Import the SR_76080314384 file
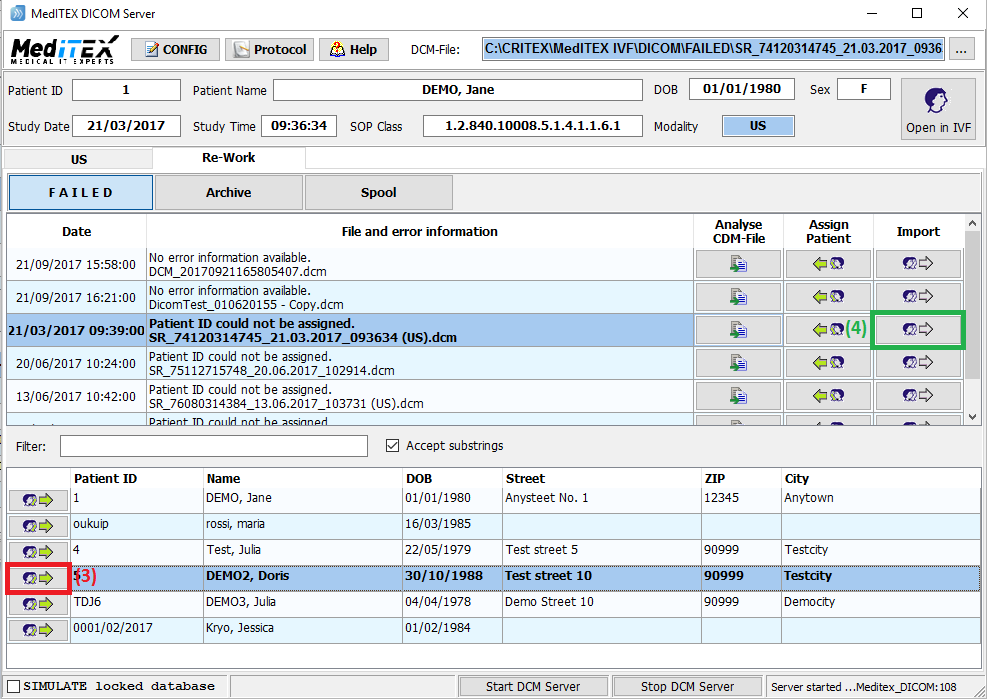 point(918,395)
